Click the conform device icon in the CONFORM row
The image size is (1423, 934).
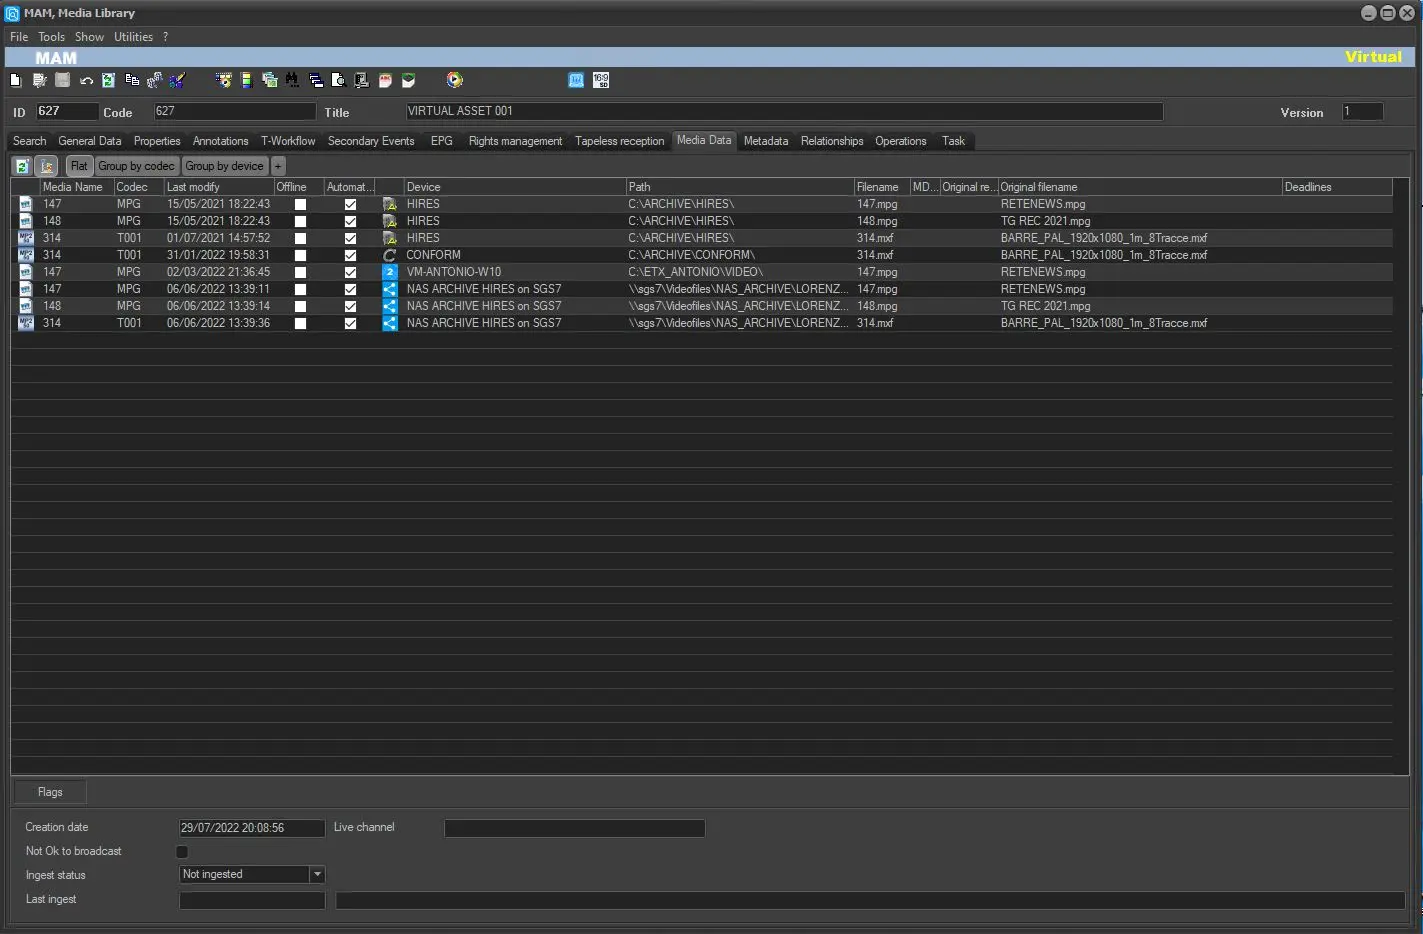click(x=390, y=255)
